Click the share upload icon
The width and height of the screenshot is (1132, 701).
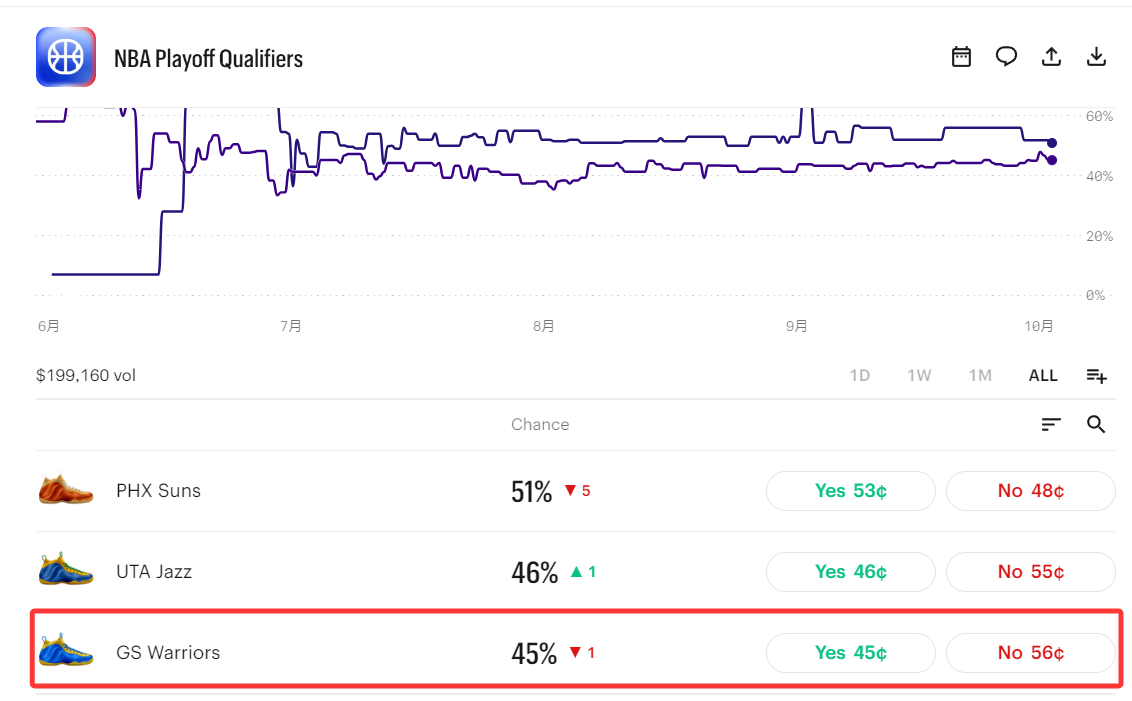pyautogui.click(x=1051, y=56)
